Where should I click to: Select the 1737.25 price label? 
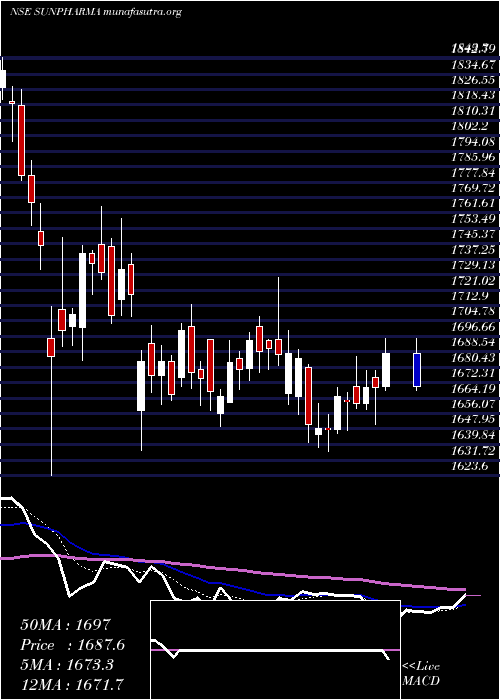[x=473, y=249]
